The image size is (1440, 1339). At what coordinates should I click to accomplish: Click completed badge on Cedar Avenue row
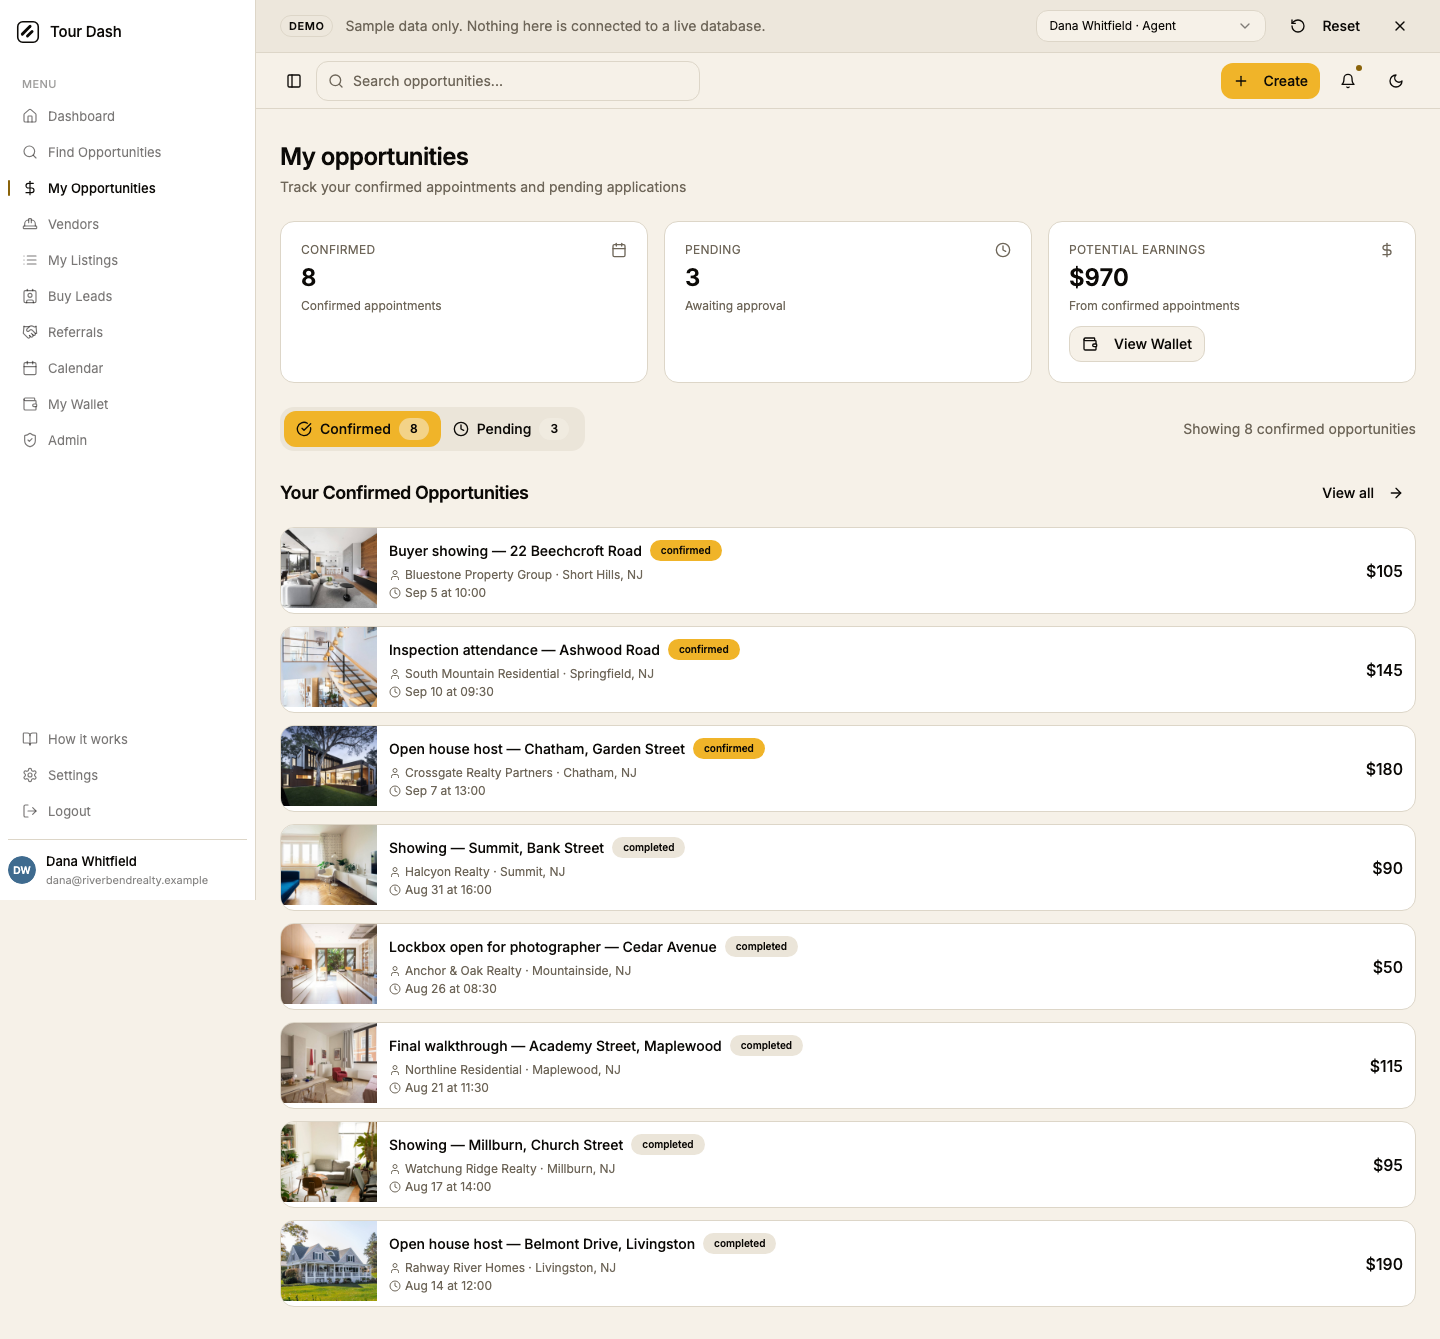[761, 946]
